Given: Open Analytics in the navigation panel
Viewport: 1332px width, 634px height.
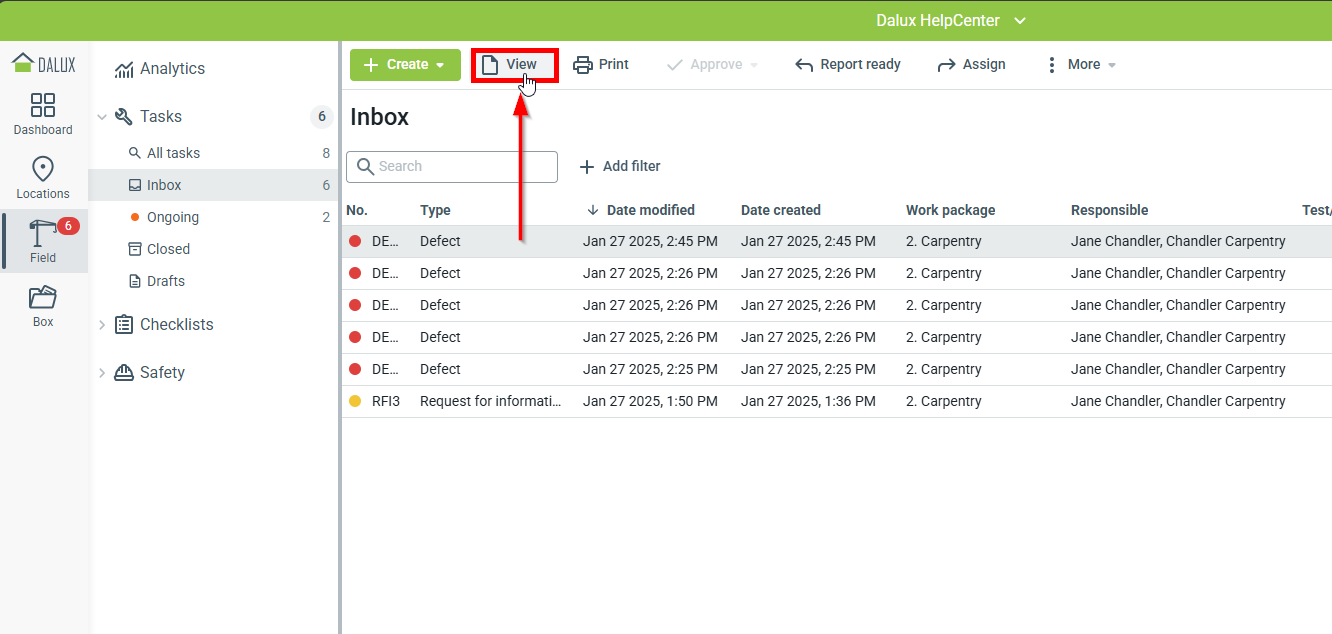Looking at the screenshot, I should 172,69.
